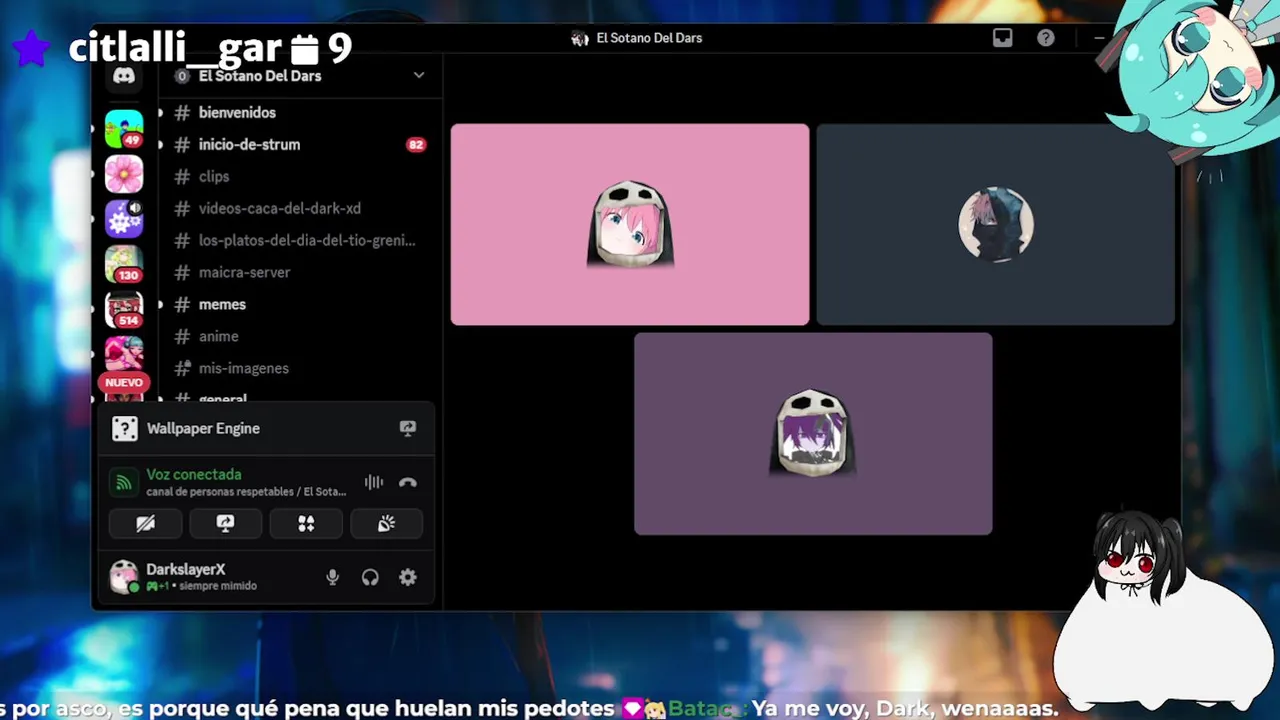
Task: Expand the El Sotano Del Dars server menu
Action: [x=419, y=76]
